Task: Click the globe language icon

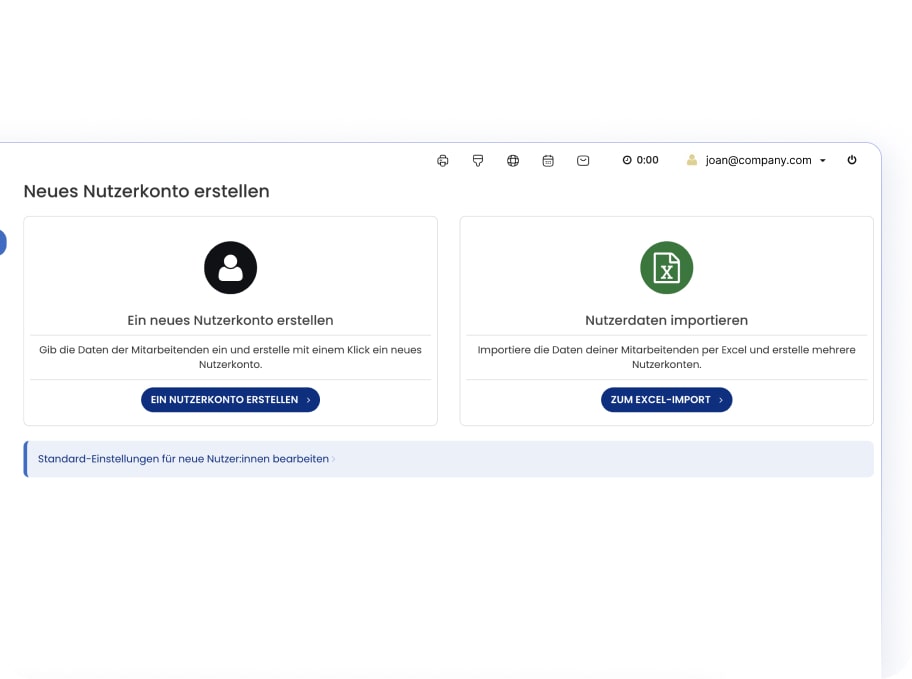Action: point(513,160)
